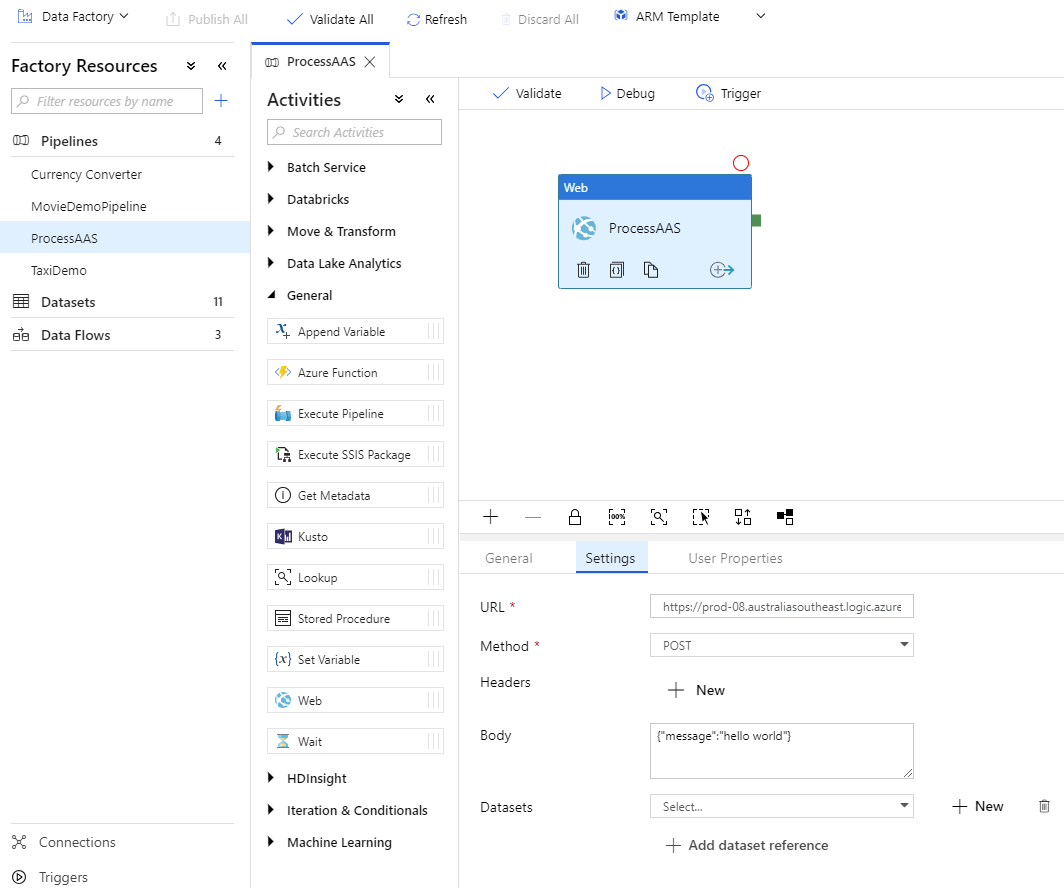Click the canvas zoom in plus icon

(490, 517)
